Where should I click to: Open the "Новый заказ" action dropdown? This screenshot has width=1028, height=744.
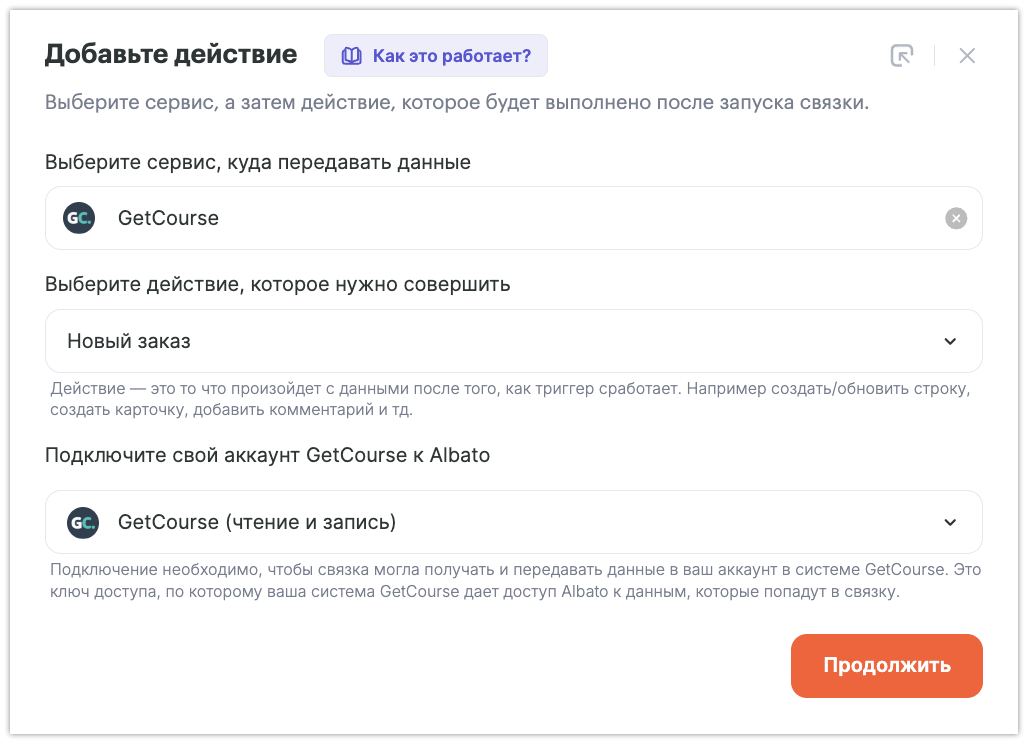pos(500,341)
